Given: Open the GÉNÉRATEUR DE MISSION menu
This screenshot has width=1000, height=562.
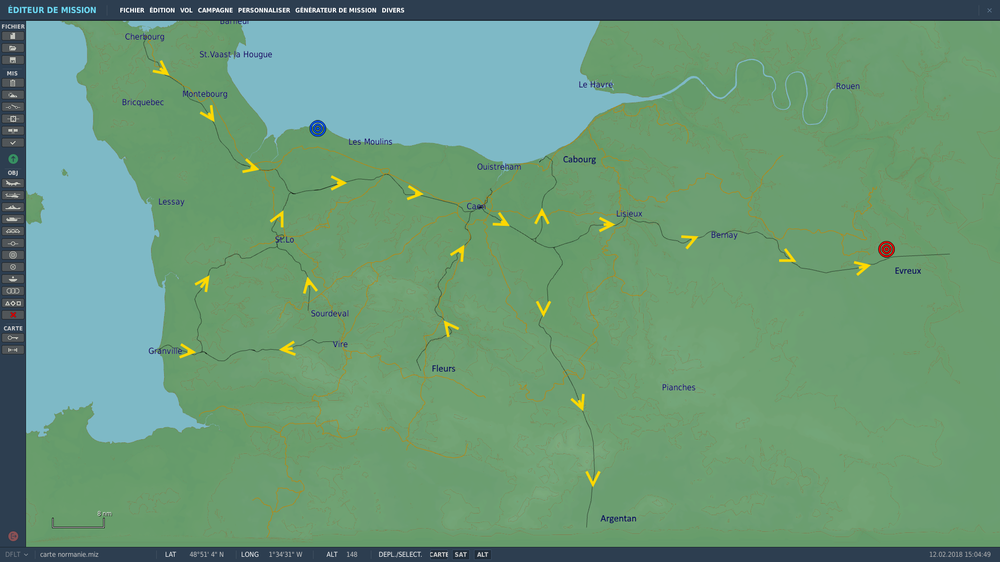Looking at the screenshot, I should coord(335,10).
